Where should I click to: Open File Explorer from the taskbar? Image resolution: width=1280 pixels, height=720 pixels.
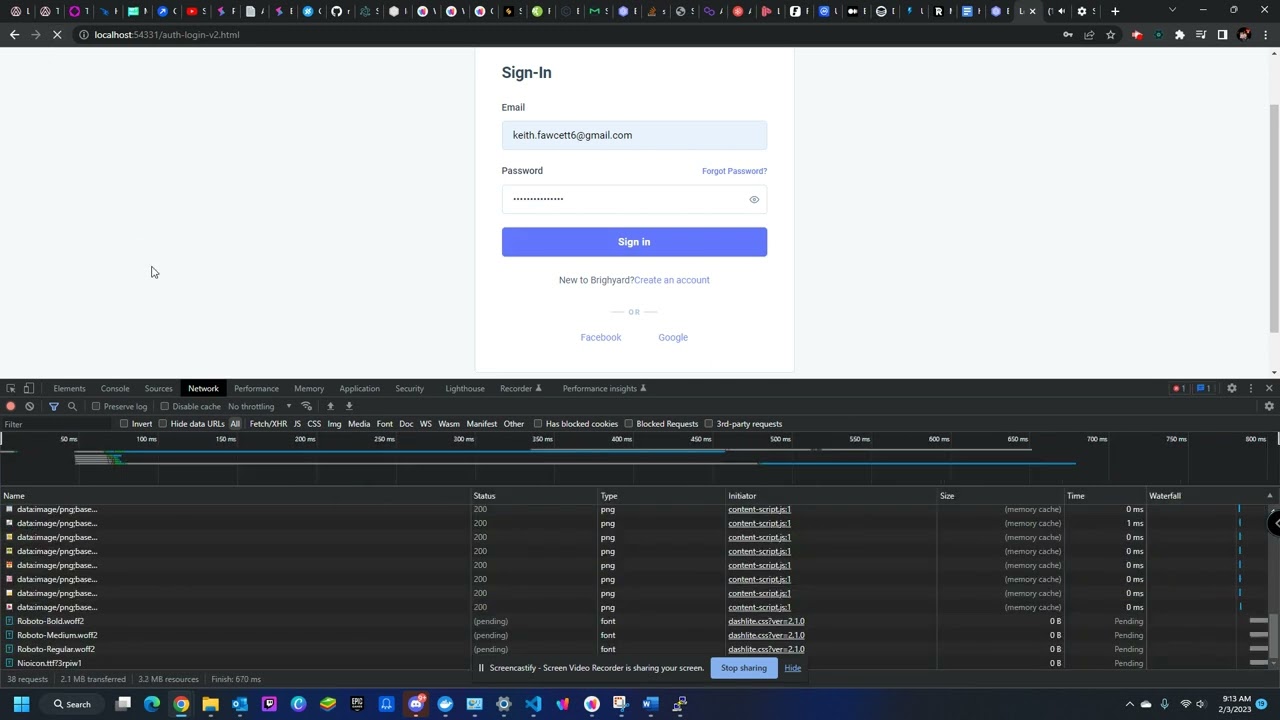pos(210,704)
